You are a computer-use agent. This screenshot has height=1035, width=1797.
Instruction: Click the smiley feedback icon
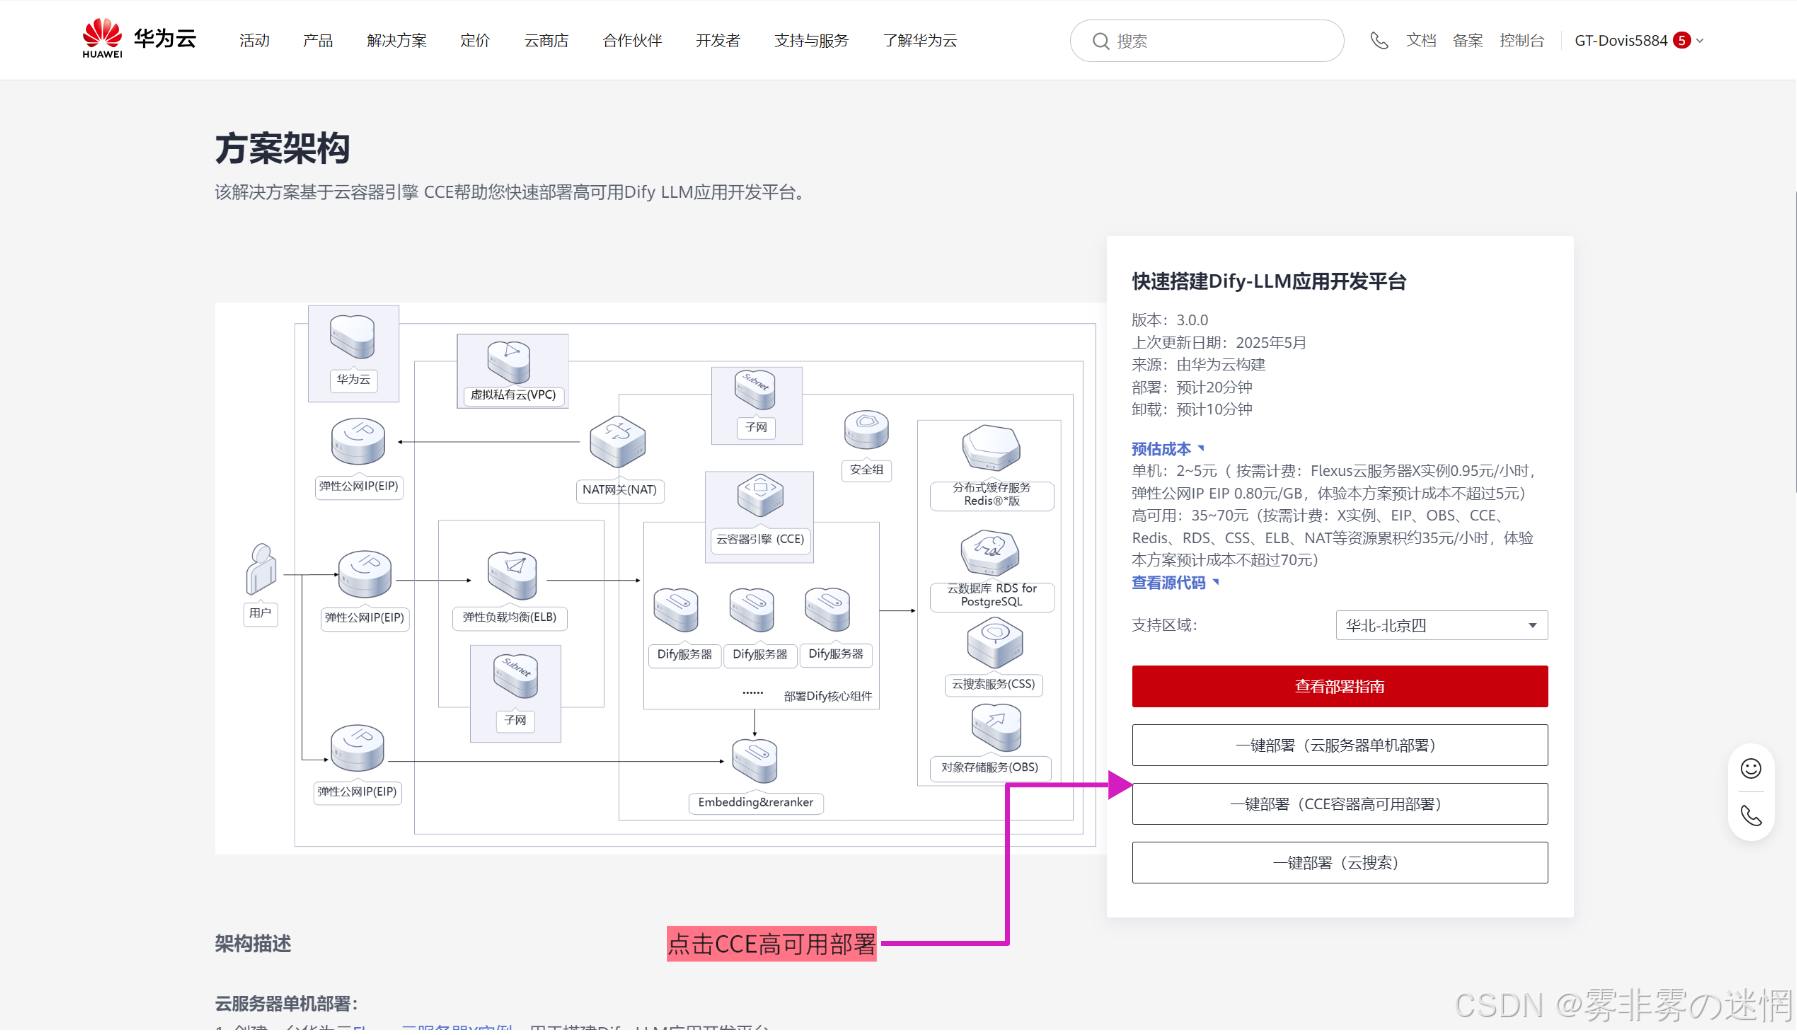pos(1751,768)
